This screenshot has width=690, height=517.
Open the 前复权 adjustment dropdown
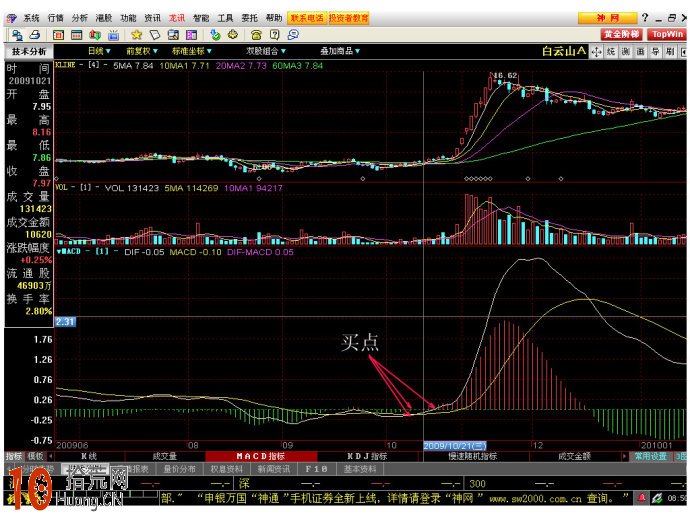pyautogui.click(x=141, y=51)
